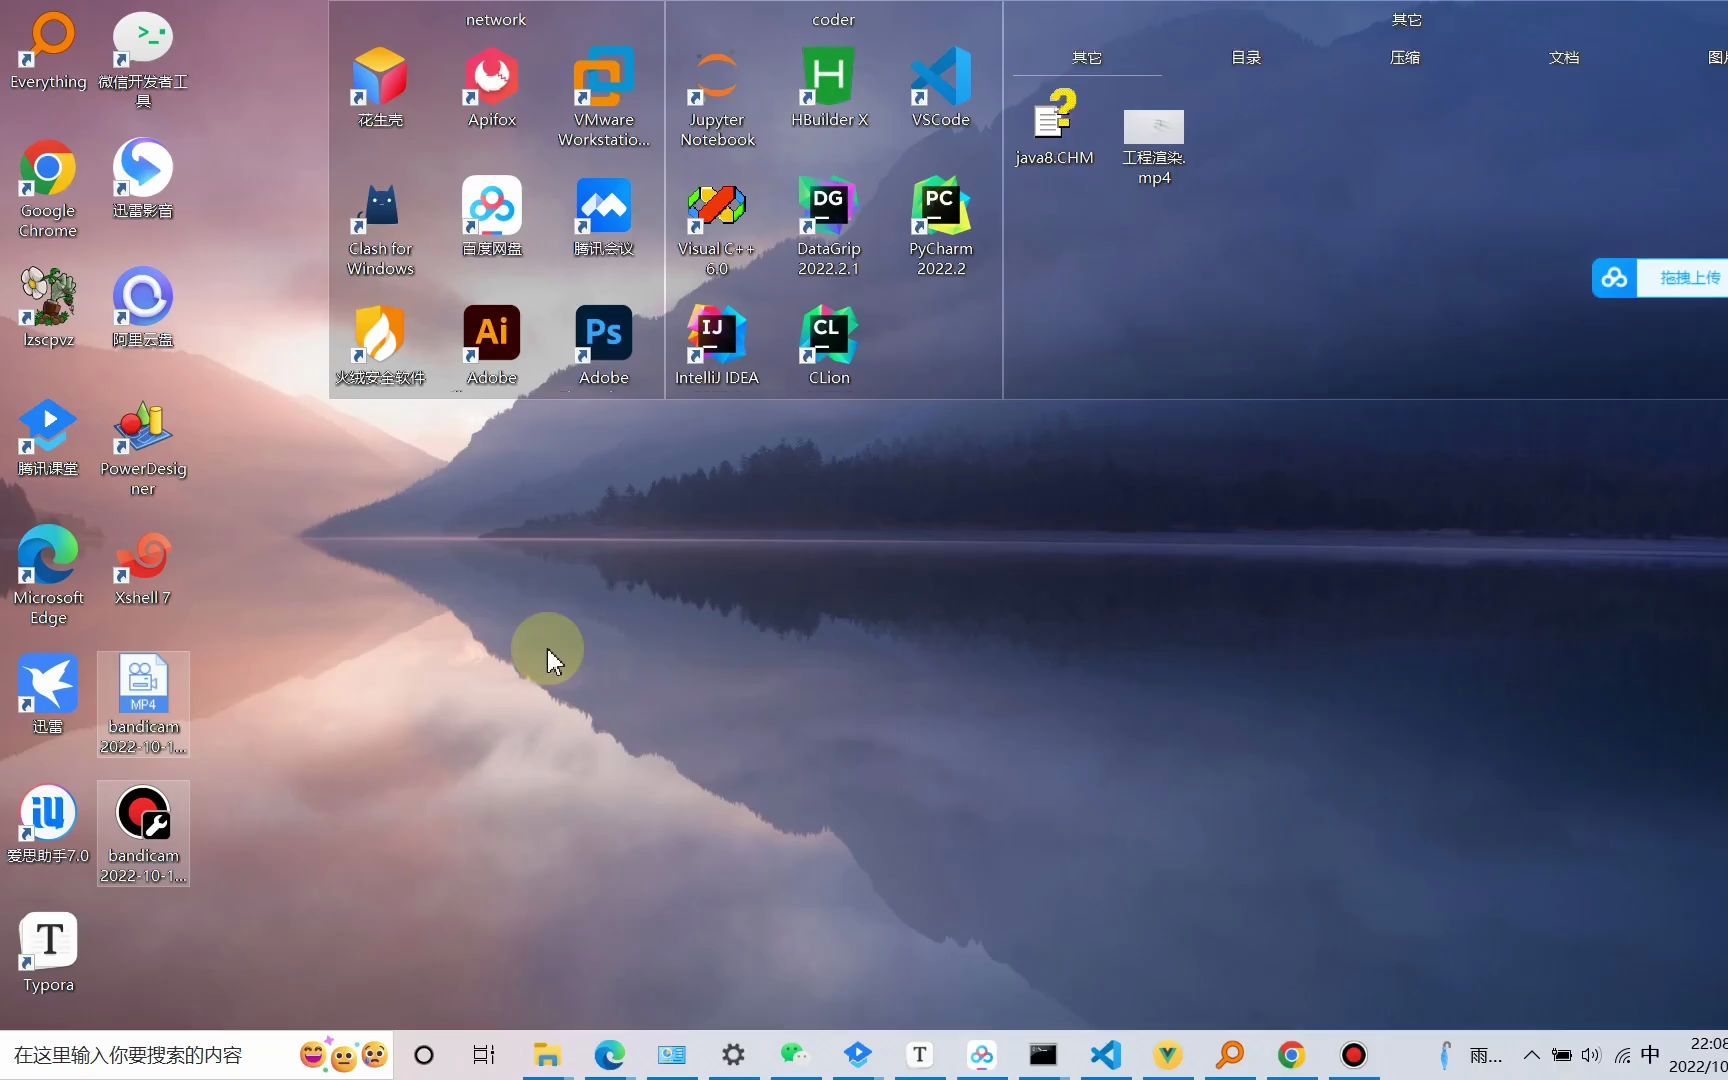1728x1080 pixels.
Task: Select the 迅雷 bird icon on the desktop
Action: click(x=48, y=695)
